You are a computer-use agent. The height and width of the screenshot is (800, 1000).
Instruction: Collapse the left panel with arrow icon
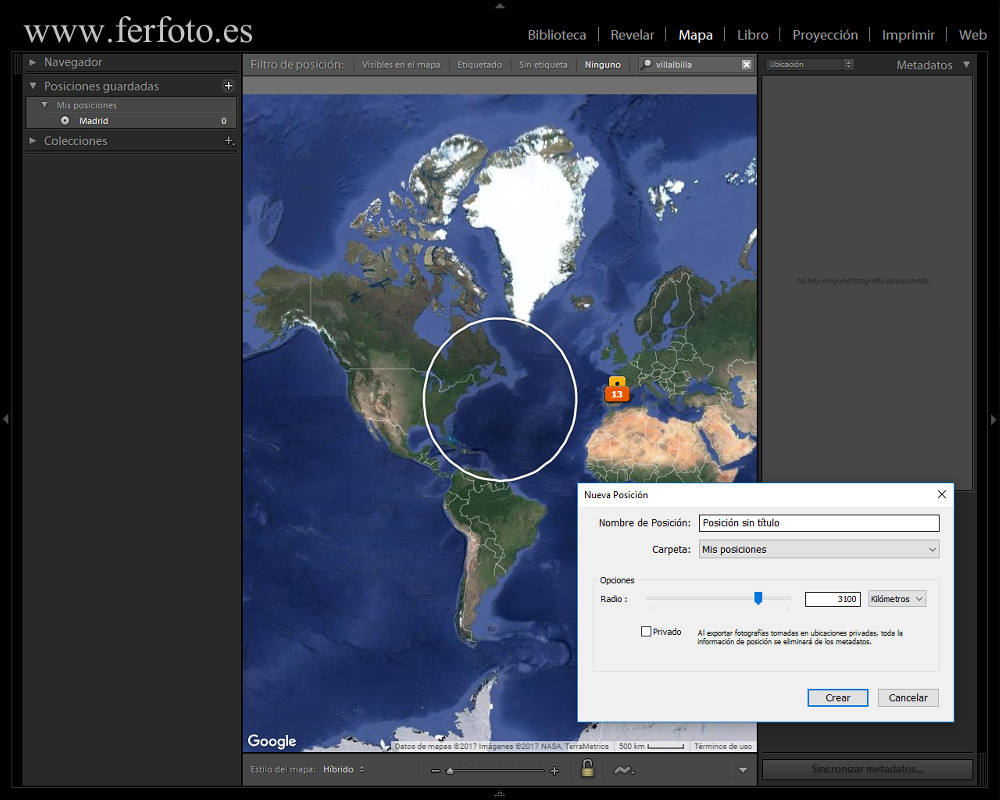[8, 420]
